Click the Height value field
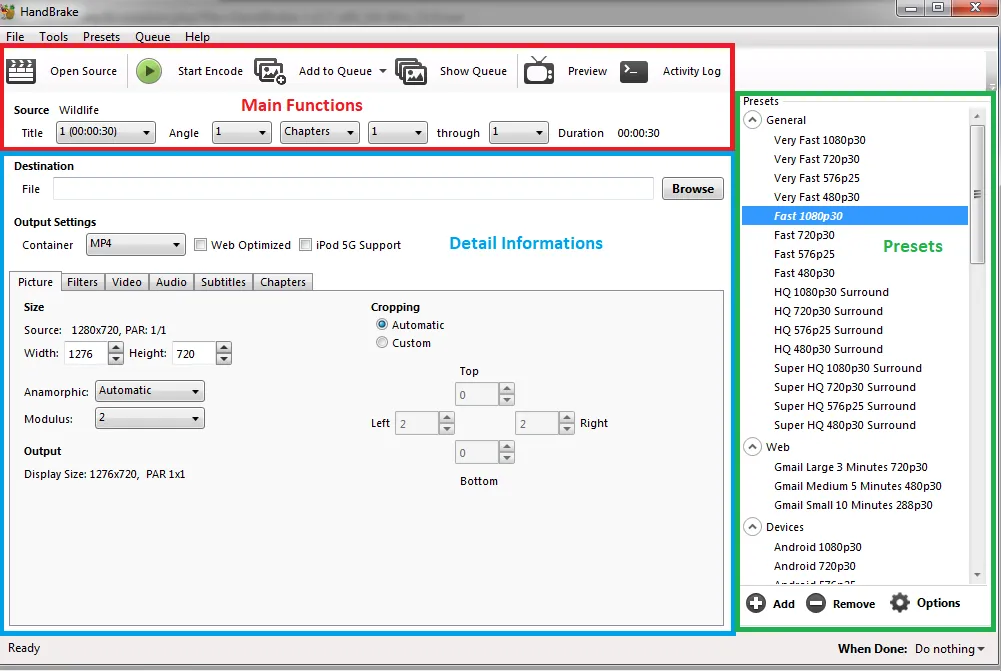 click(194, 354)
